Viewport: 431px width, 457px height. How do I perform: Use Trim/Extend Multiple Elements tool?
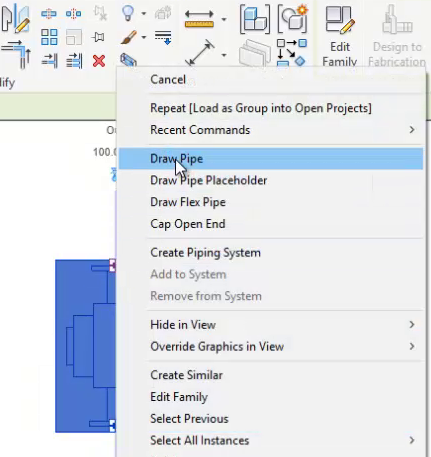[74, 61]
